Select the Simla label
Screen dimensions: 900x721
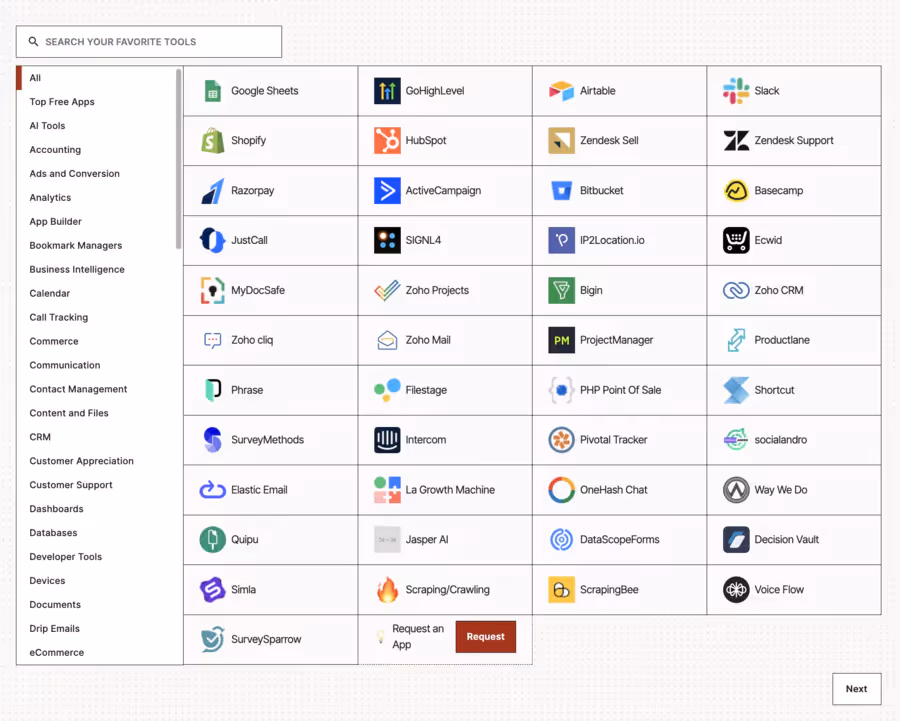pyautogui.click(x=243, y=590)
